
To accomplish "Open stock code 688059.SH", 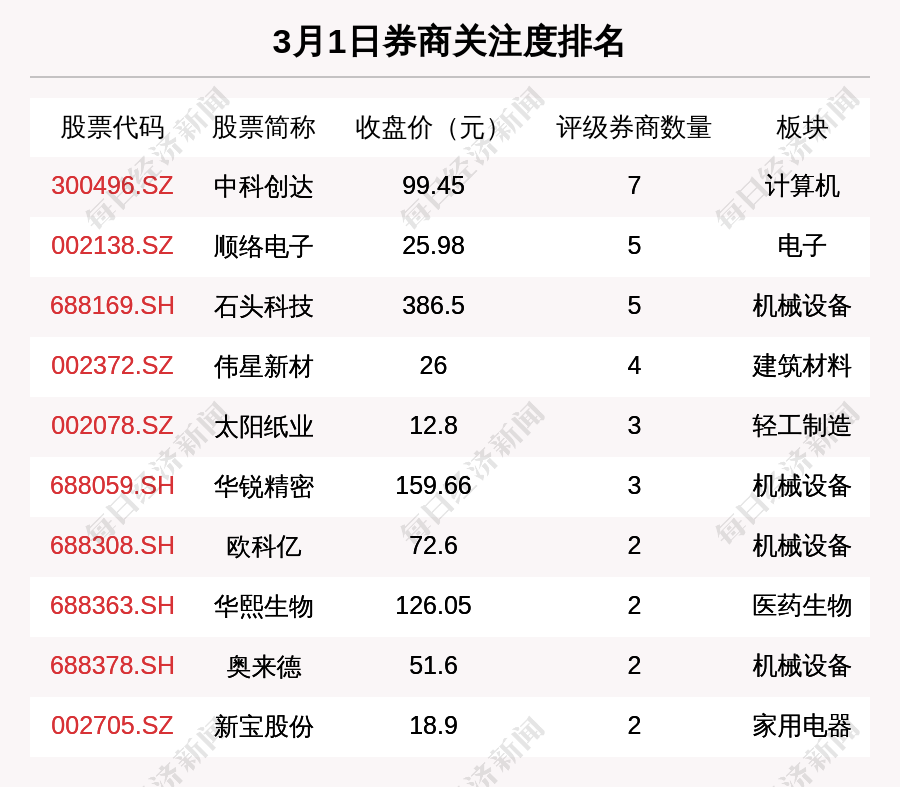I will click(x=112, y=486).
